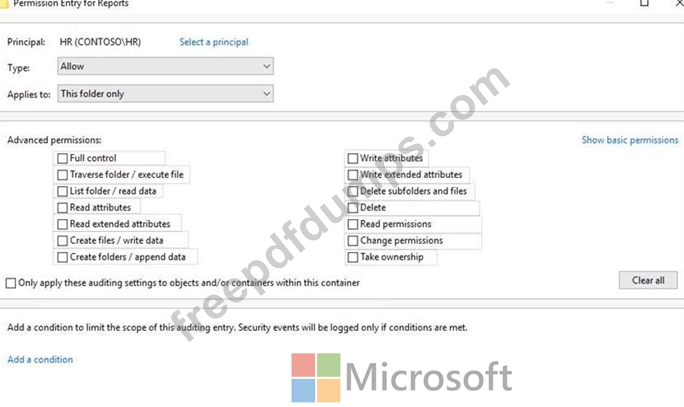
Task: Open the Type dropdown showing Allow
Action: point(165,66)
